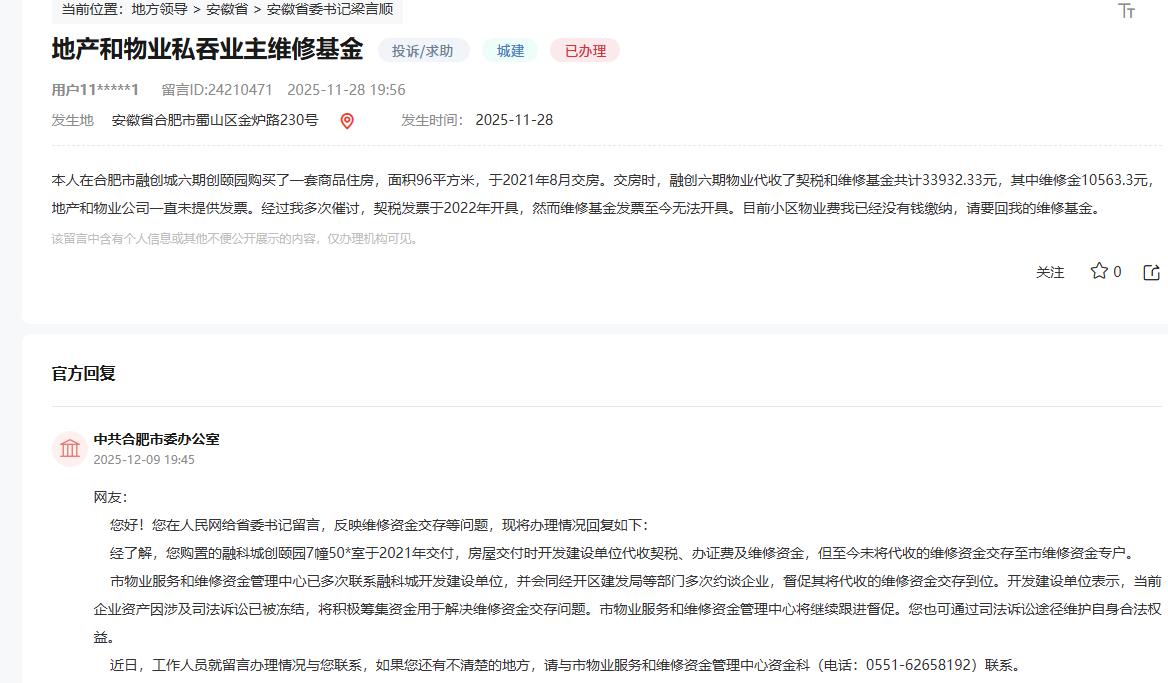This screenshot has width=1168, height=683.
Task: Click the 关注 follow button
Action: [x=1051, y=272]
